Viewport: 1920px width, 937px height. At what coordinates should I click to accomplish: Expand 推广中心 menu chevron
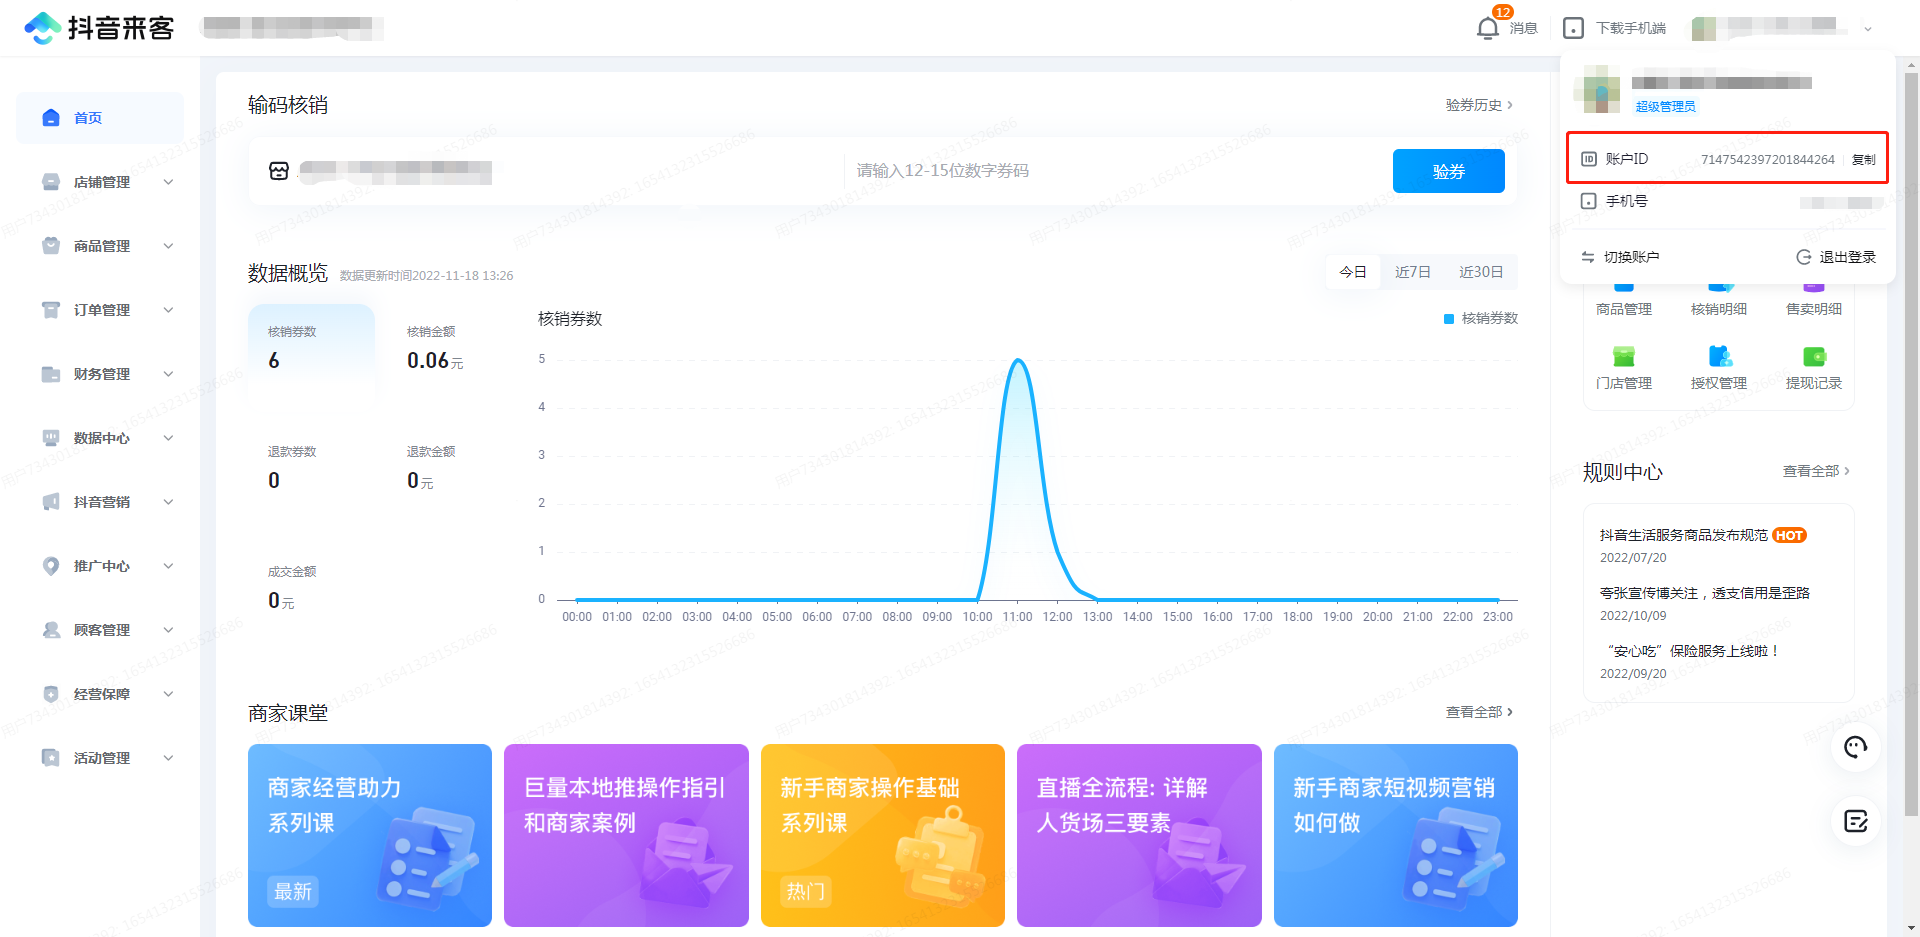pos(168,566)
